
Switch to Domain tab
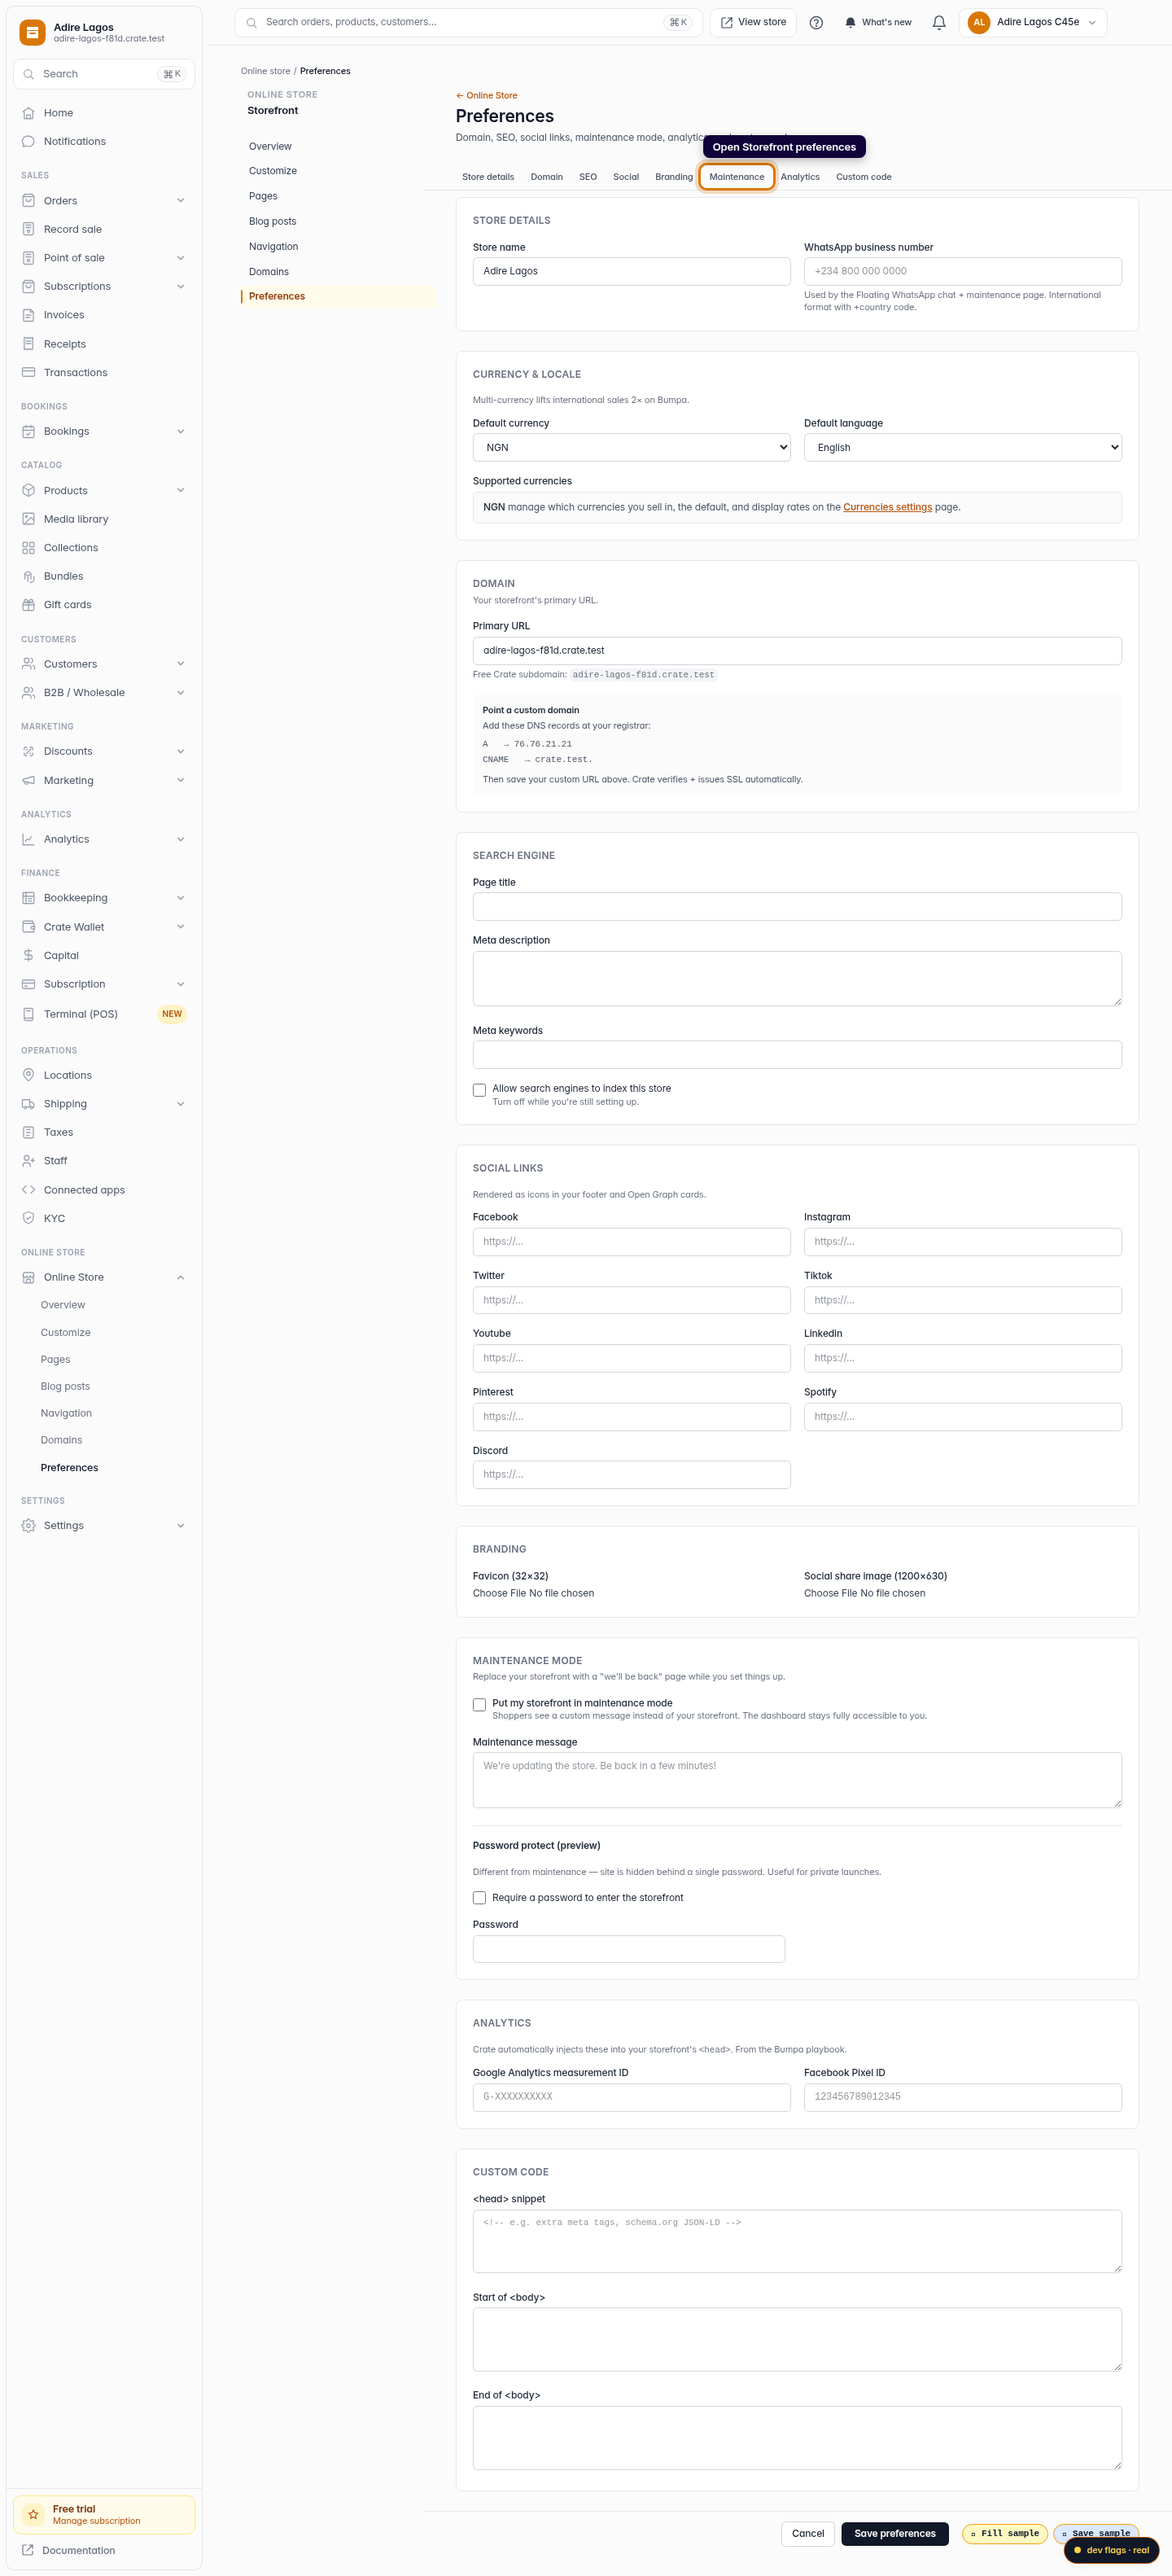[x=546, y=177]
